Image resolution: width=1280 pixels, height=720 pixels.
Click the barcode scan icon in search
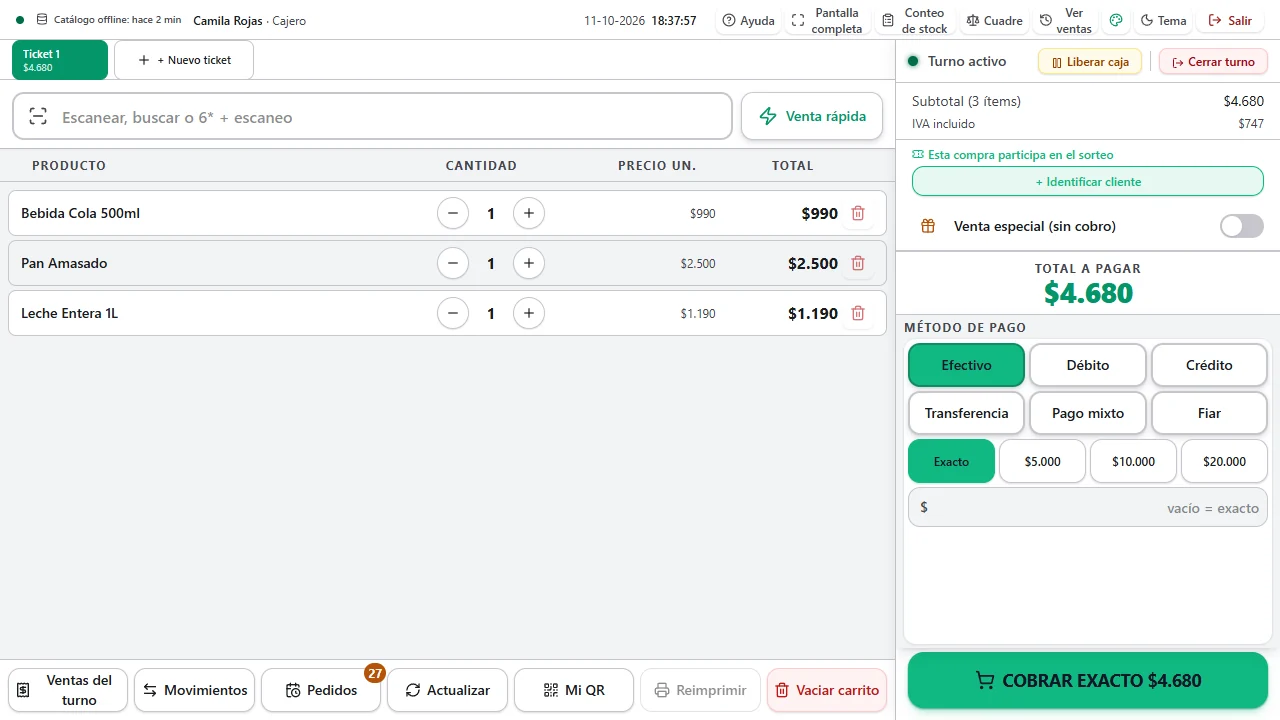coord(38,117)
